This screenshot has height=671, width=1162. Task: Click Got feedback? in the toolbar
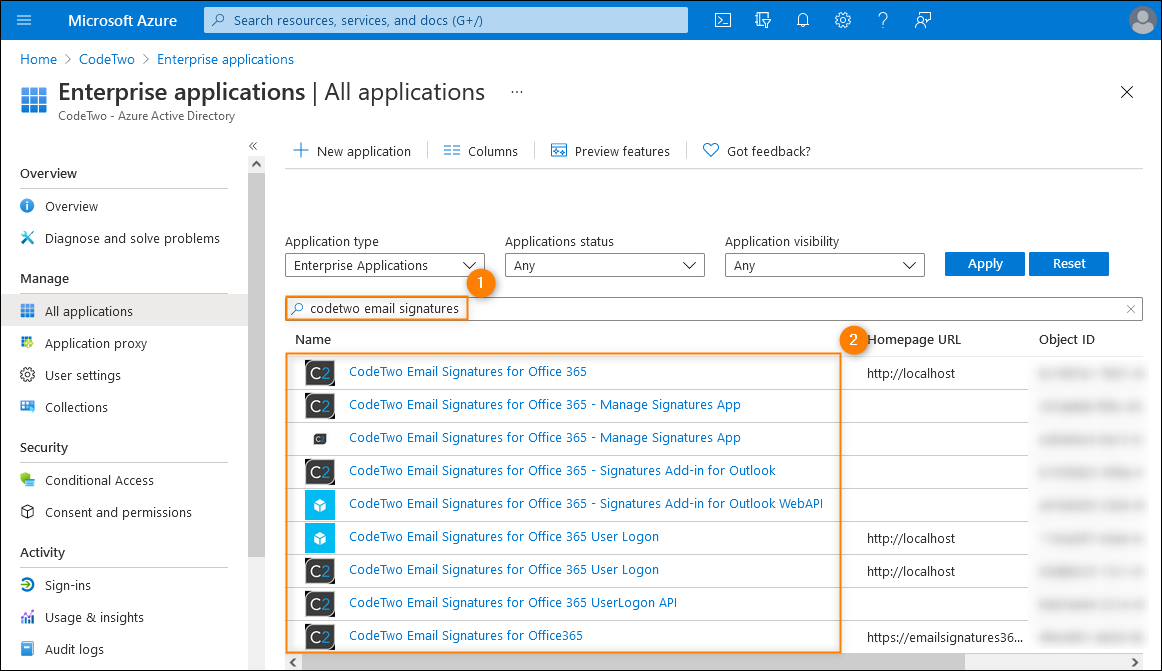pyautogui.click(x=756, y=151)
